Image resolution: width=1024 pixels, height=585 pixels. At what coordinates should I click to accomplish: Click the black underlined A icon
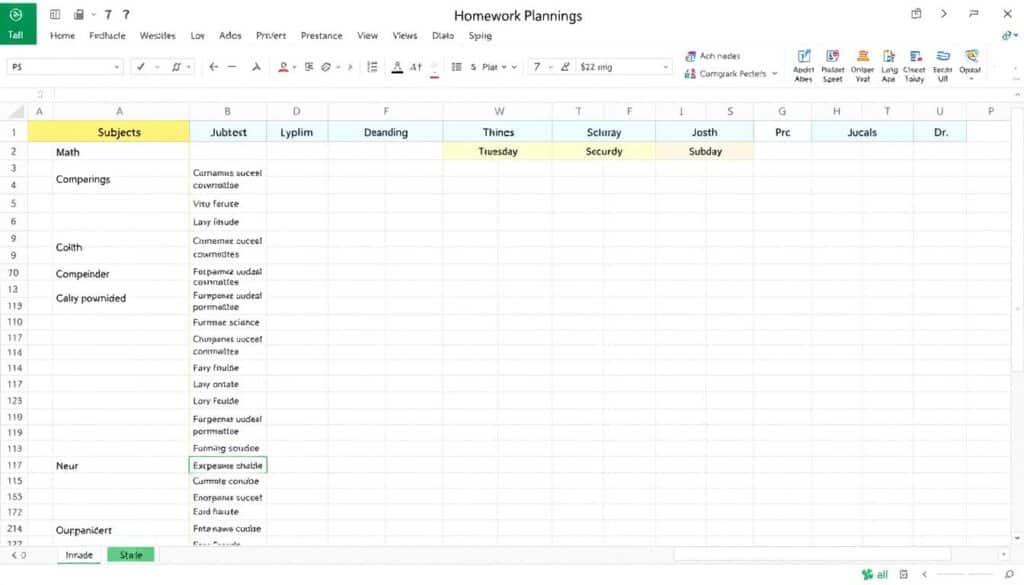click(x=397, y=67)
